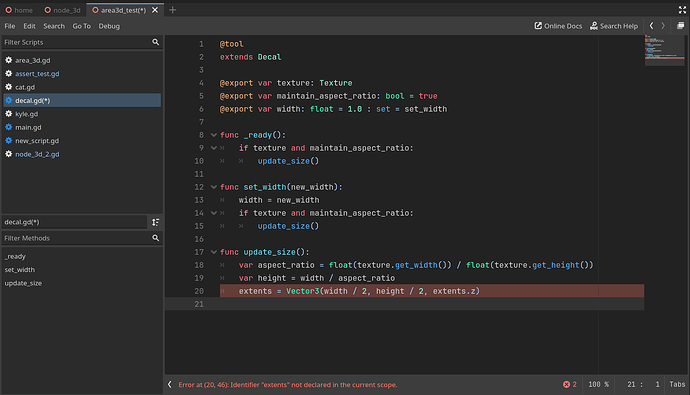Toggle alphabetical sorting of the methods list
This screenshot has width=690, height=395.
(x=155, y=222)
